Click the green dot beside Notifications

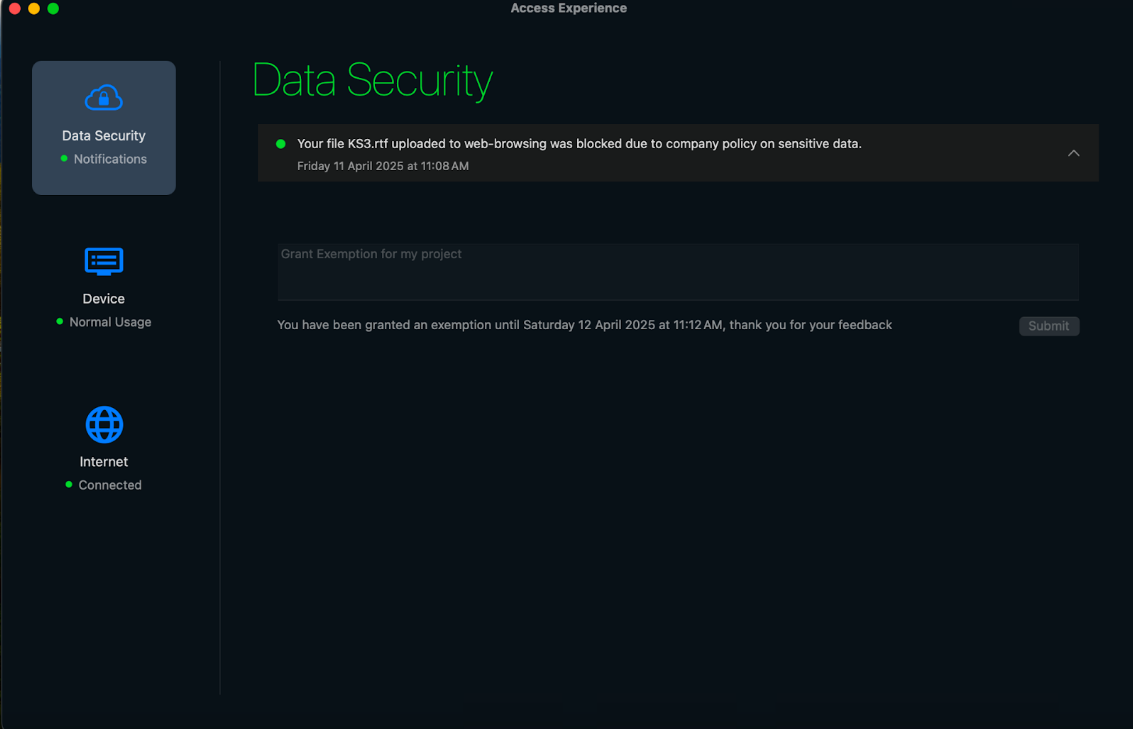[64, 159]
